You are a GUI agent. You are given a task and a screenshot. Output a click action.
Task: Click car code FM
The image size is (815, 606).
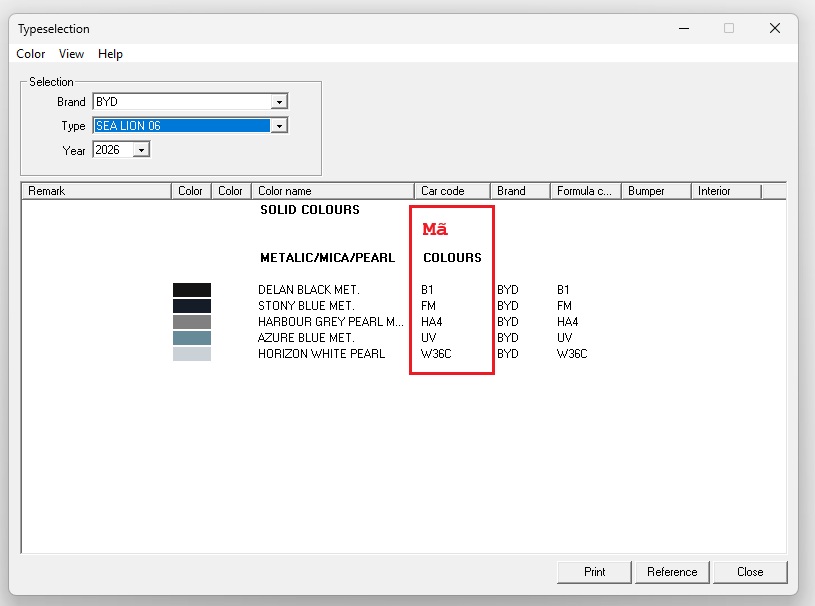coord(428,306)
